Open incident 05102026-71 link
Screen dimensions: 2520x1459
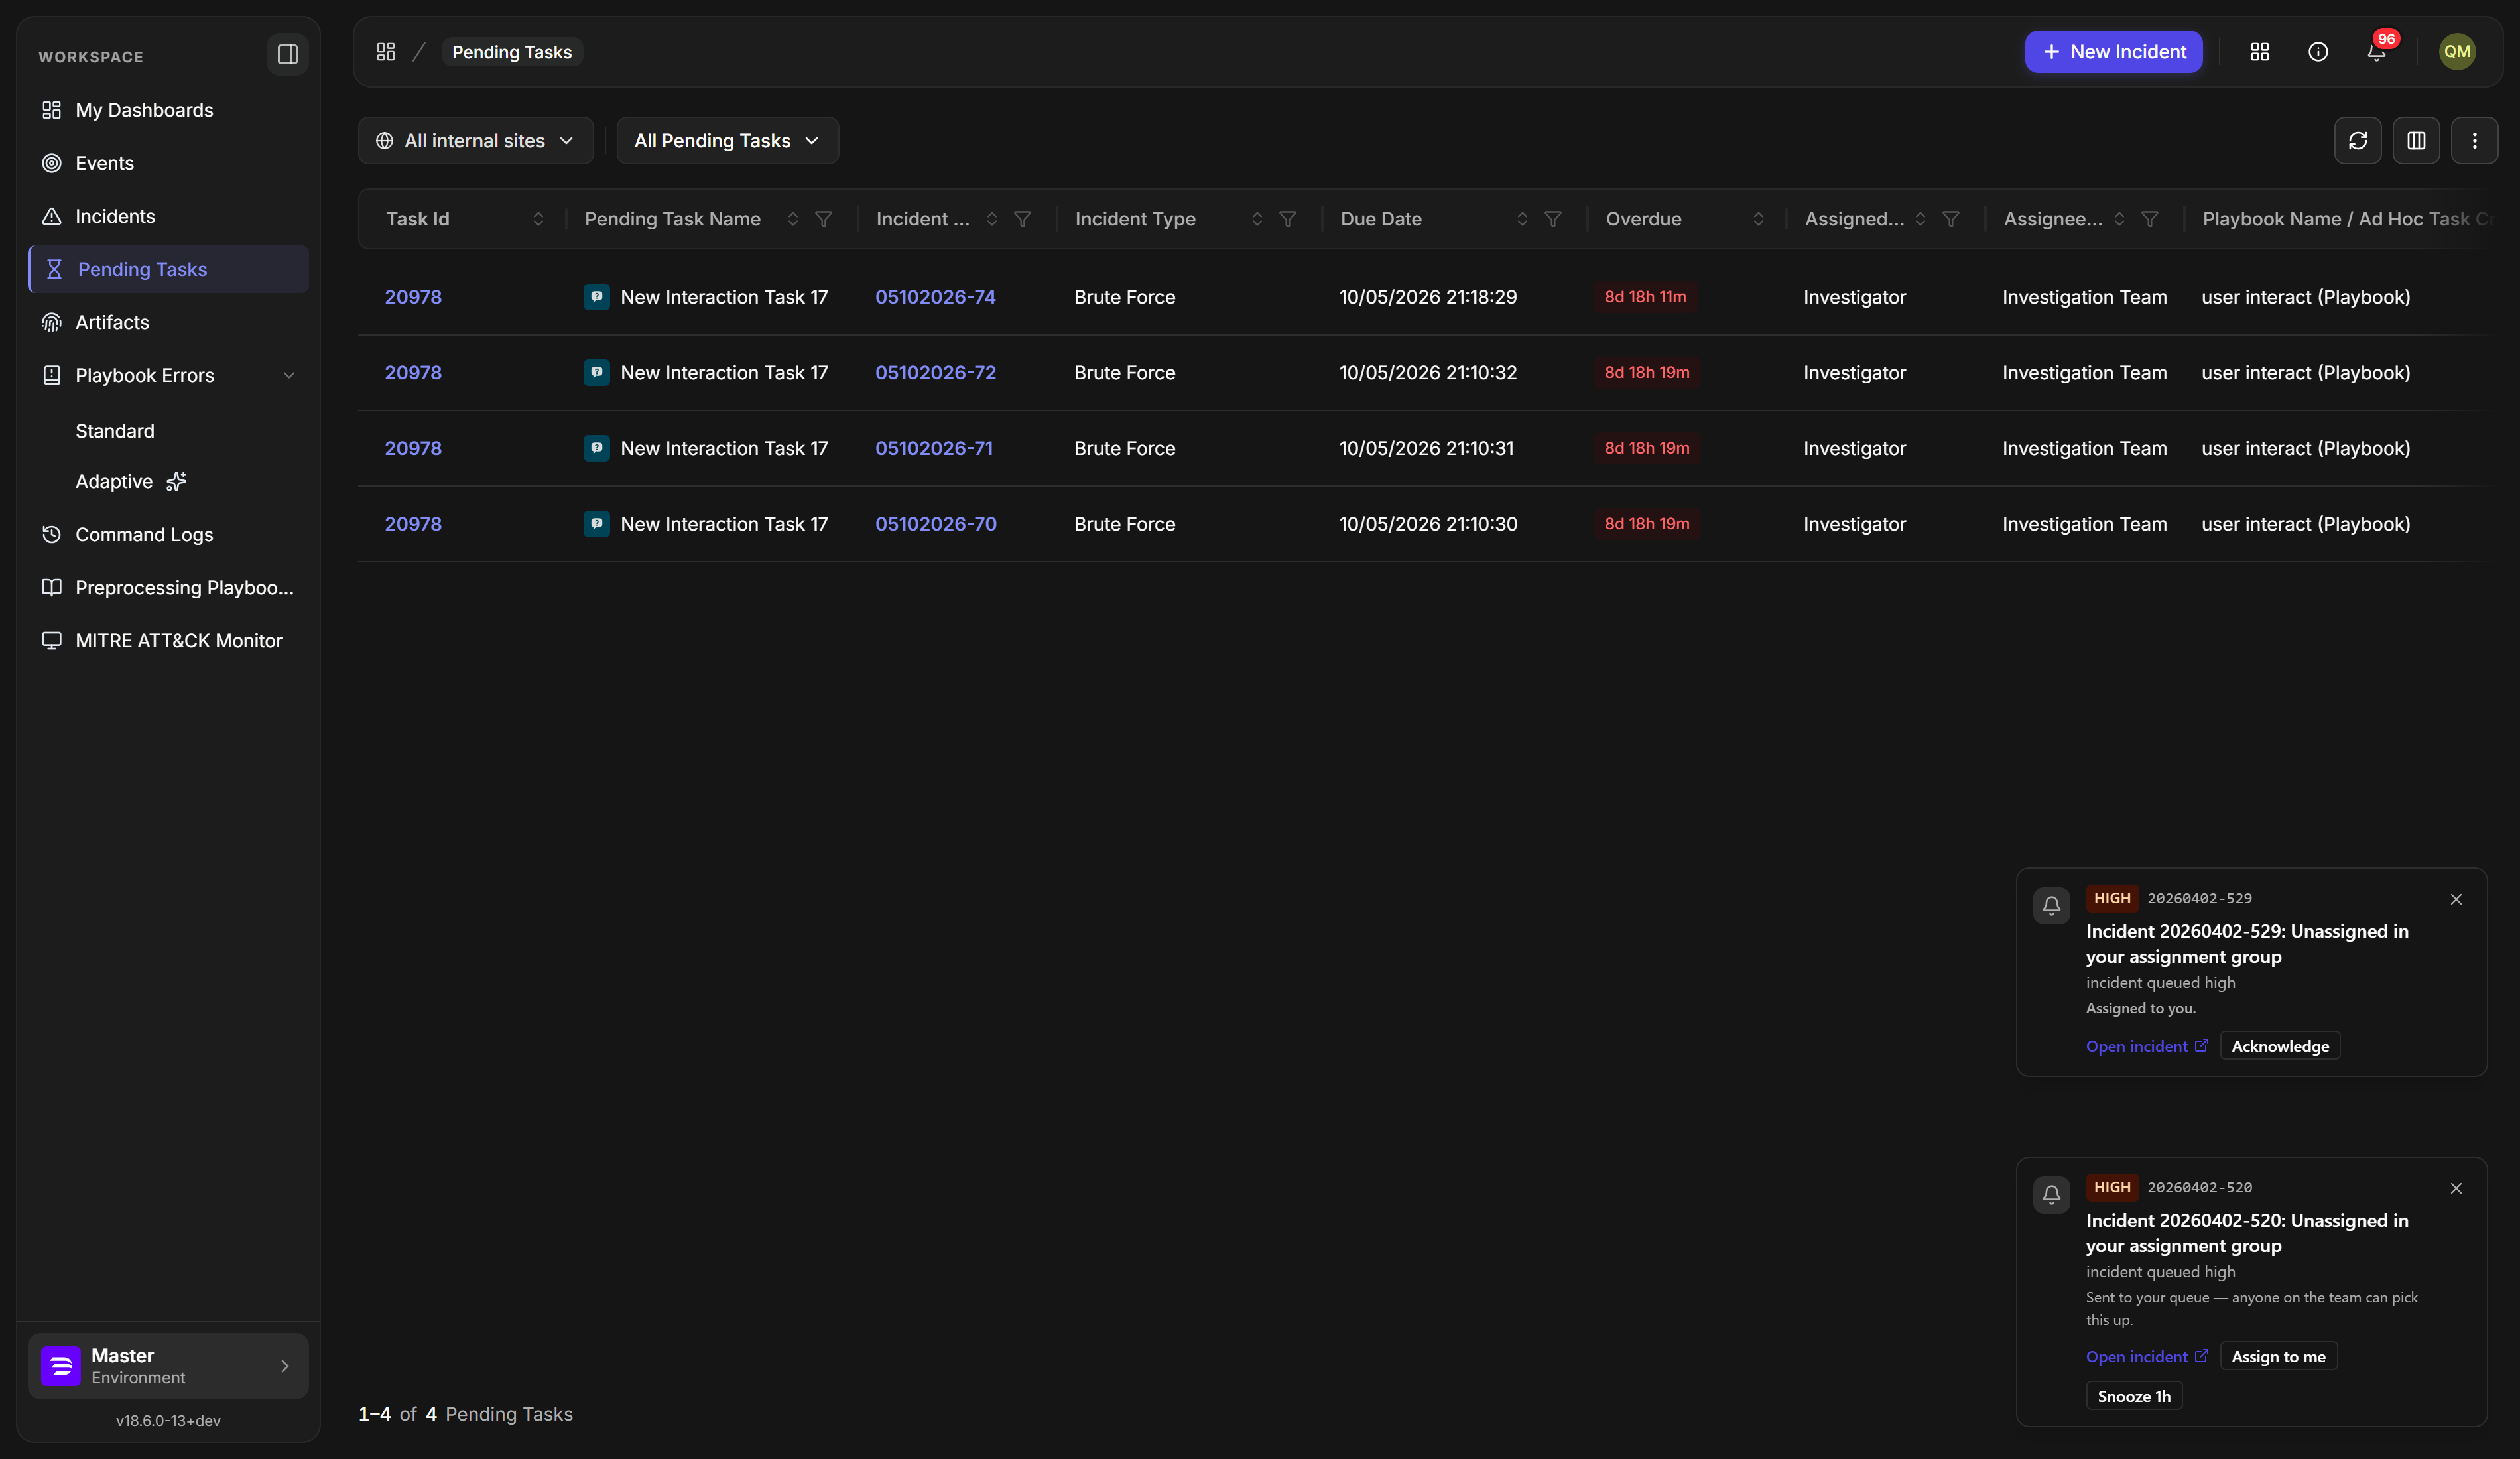pyautogui.click(x=934, y=448)
